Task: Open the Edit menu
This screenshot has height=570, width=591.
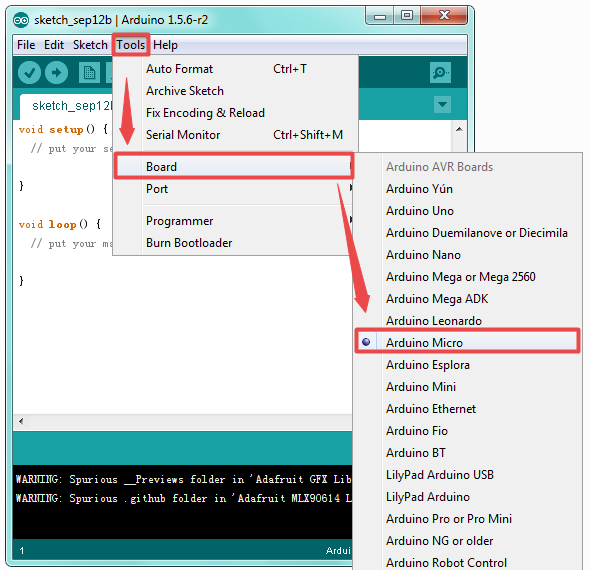Action: [54, 45]
